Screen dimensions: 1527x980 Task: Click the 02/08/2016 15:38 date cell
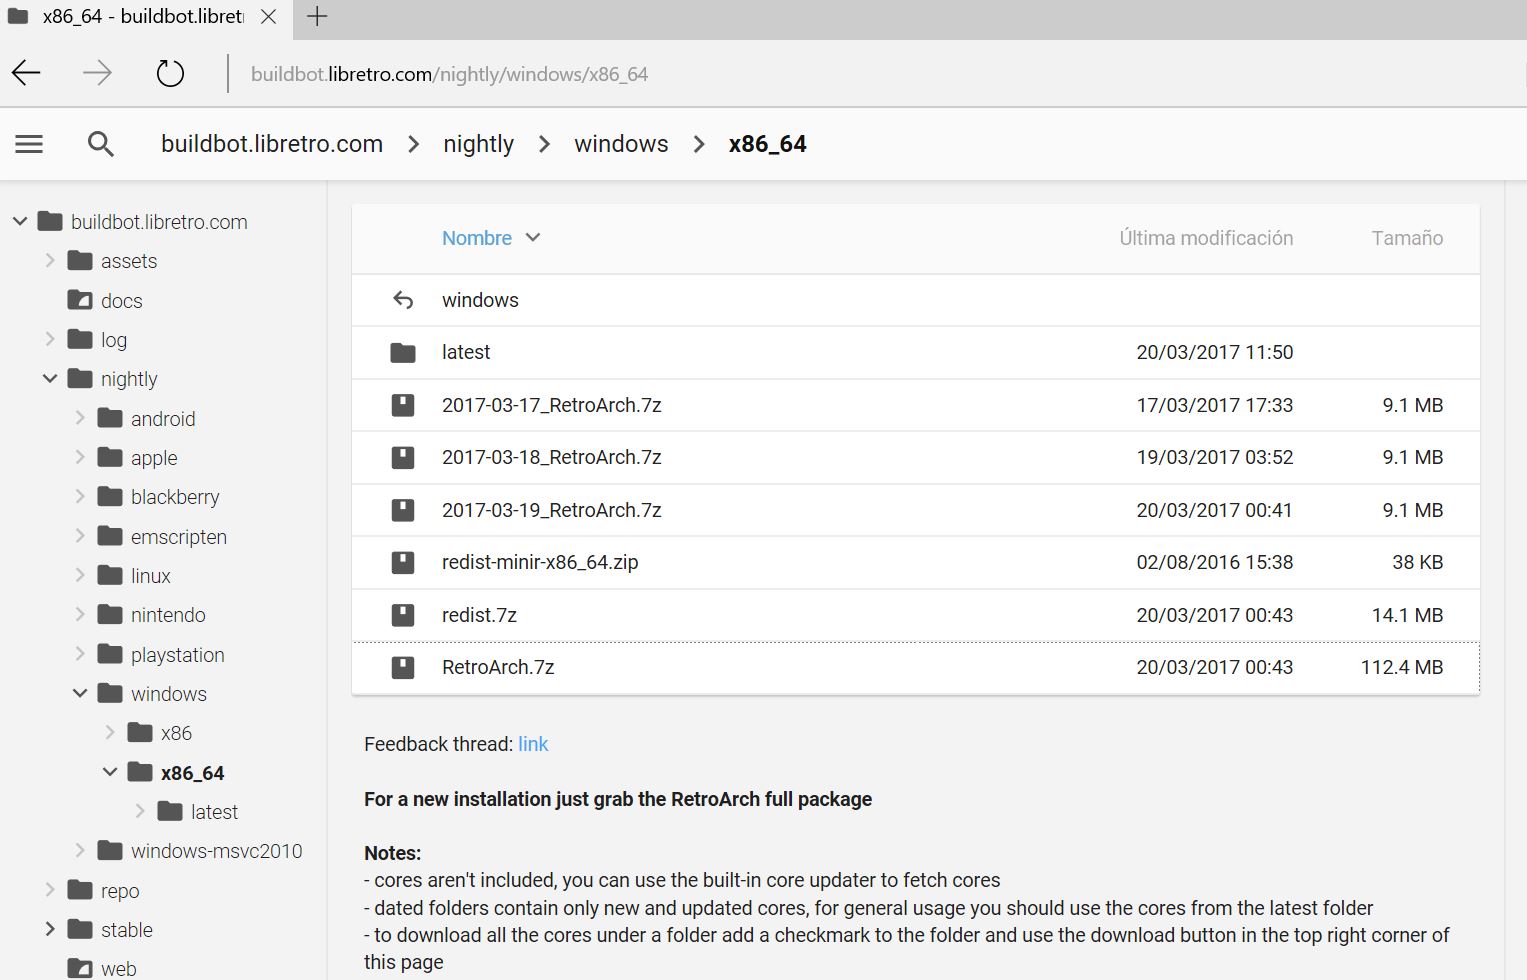coord(1215,562)
